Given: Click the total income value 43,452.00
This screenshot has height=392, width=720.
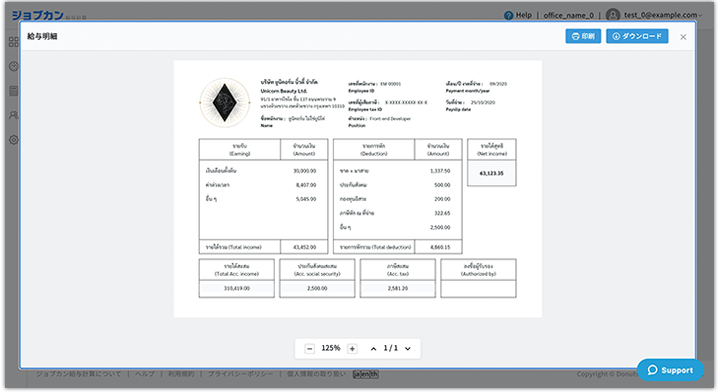Looking at the screenshot, I should [304, 247].
